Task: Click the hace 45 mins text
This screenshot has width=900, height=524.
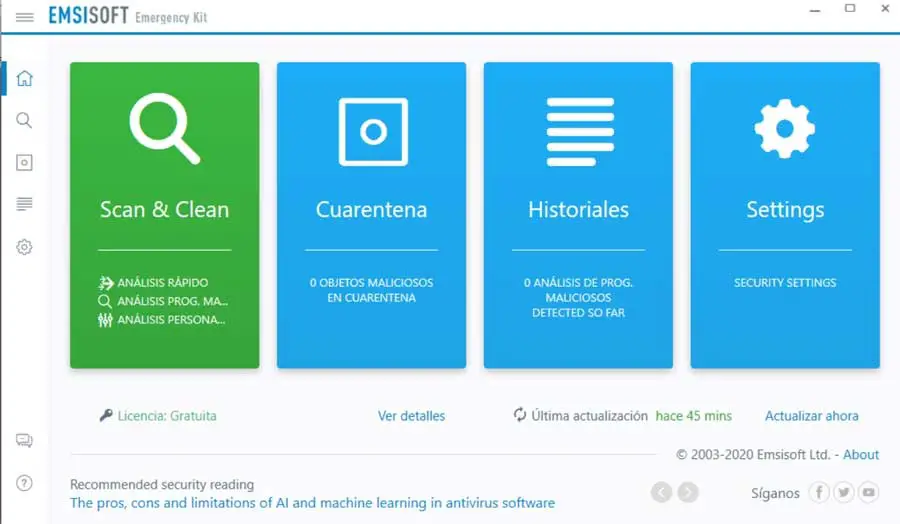Action: (694, 416)
